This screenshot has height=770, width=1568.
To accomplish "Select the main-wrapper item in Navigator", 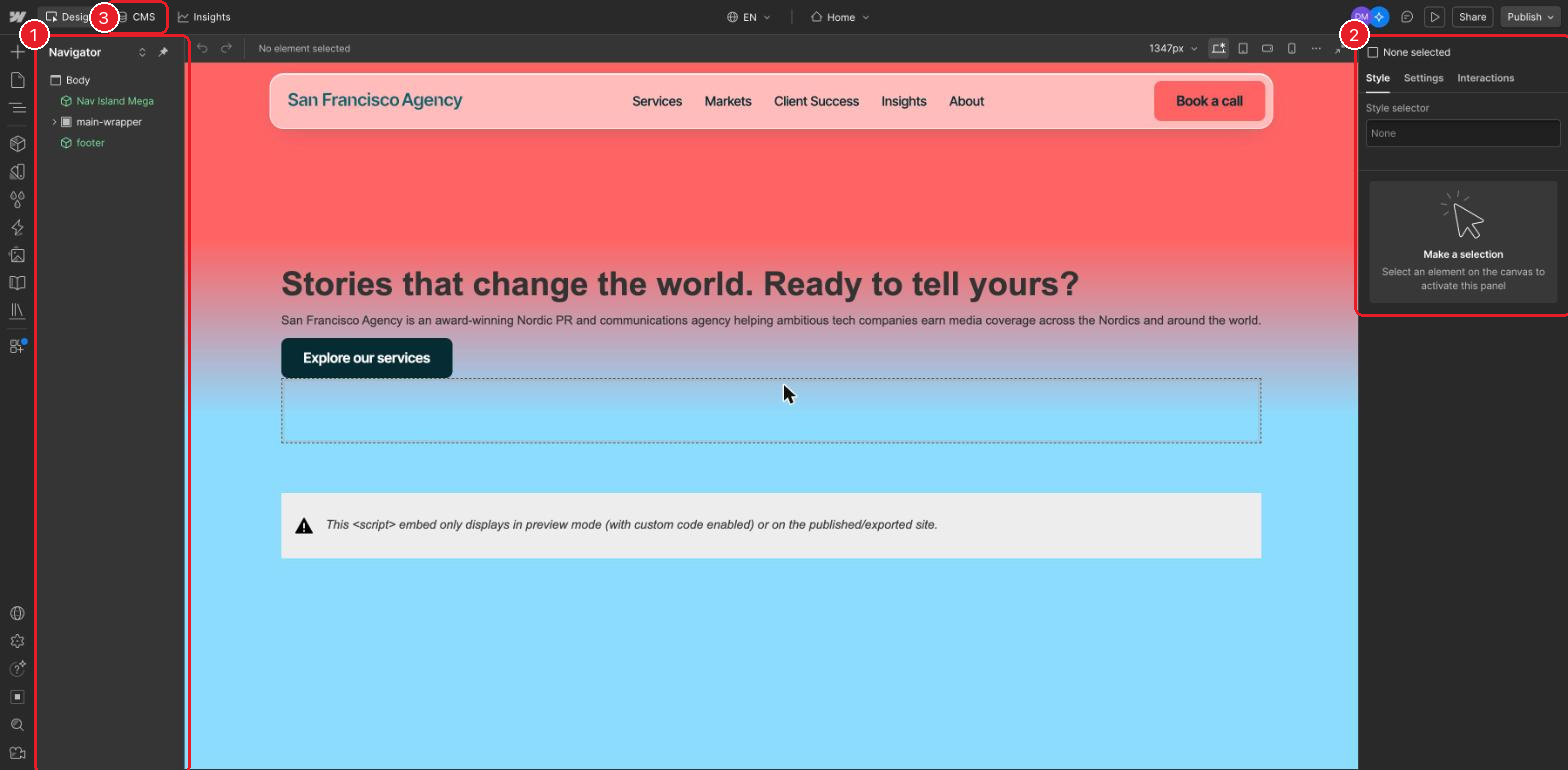I will click(x=110, y=122).
